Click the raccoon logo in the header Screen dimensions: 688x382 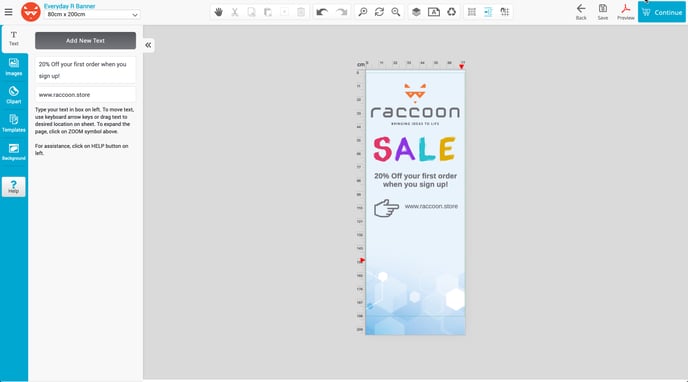coord(31,12)
